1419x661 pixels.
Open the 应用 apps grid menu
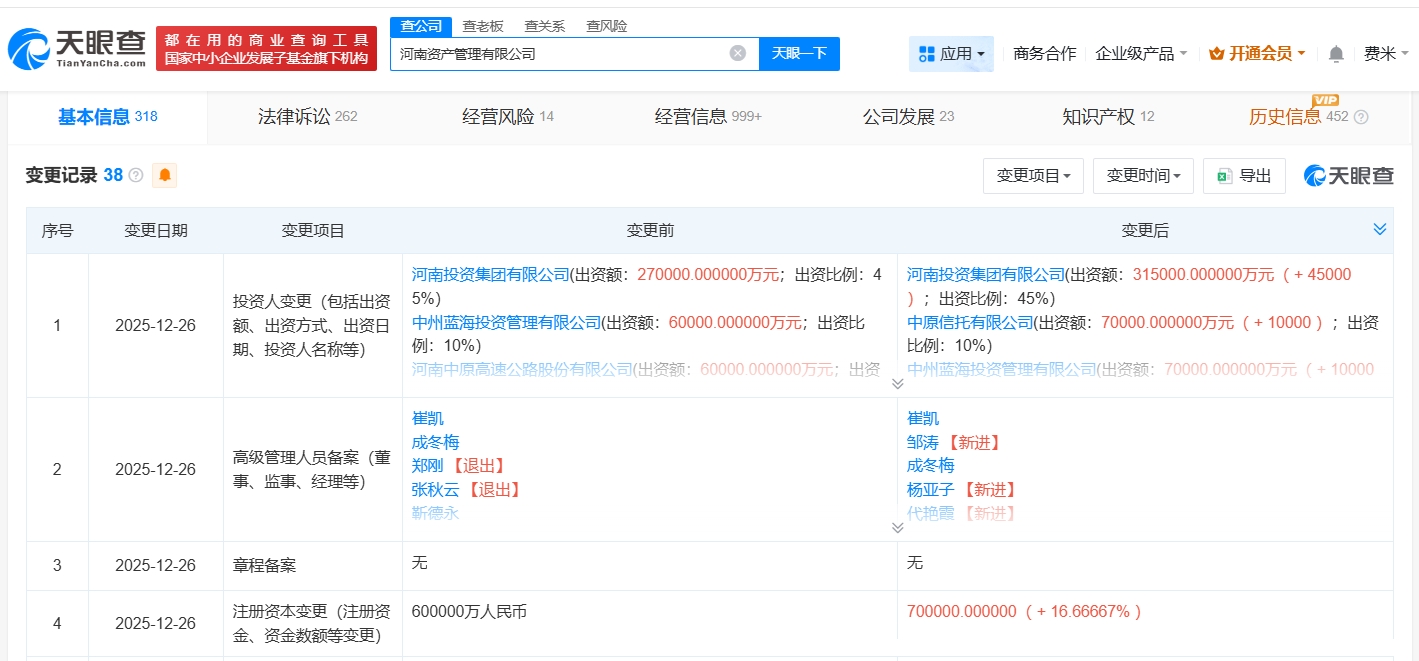(951, 54)
